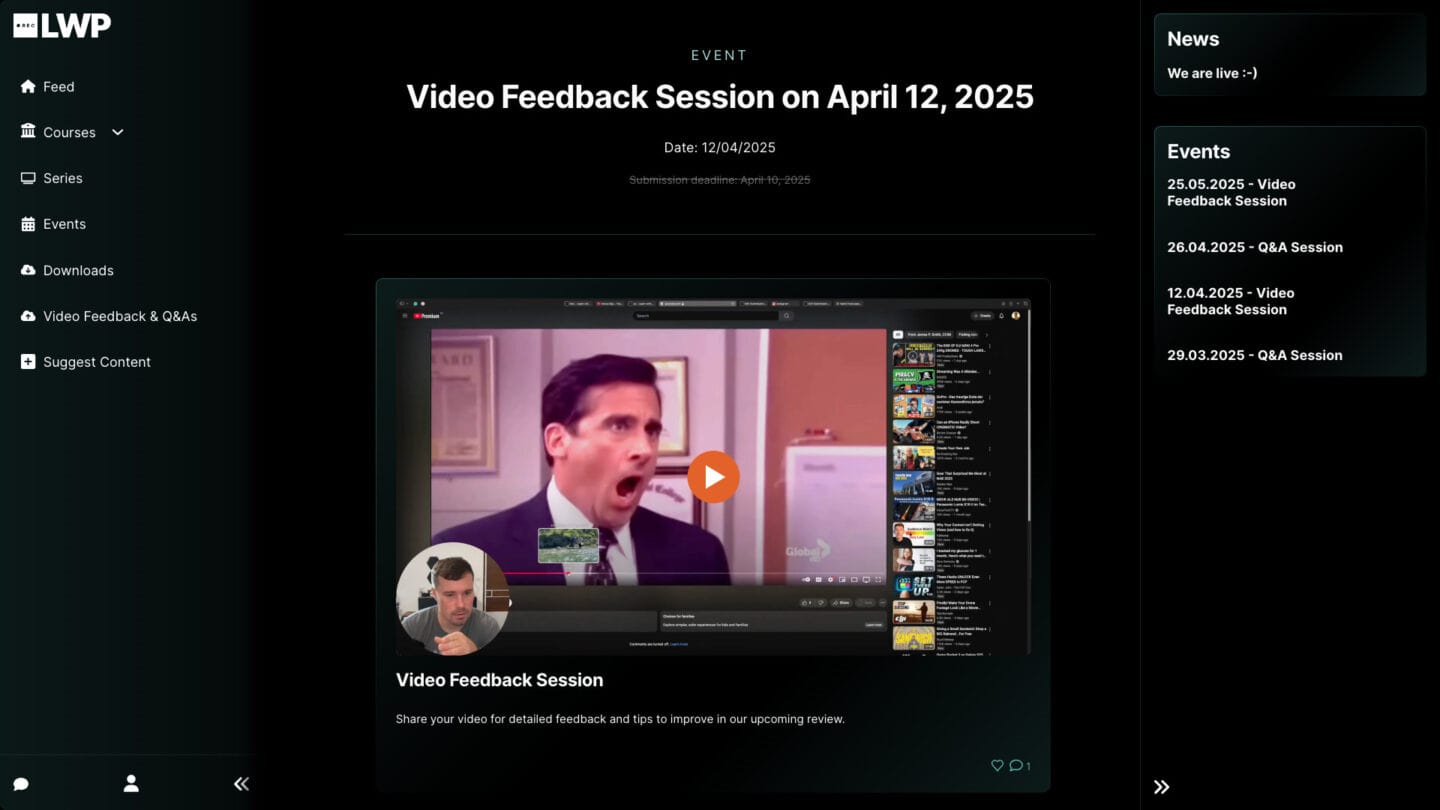
Task: Open the 29.03.2025 Q&A Session event
Action: point(1255,355)
